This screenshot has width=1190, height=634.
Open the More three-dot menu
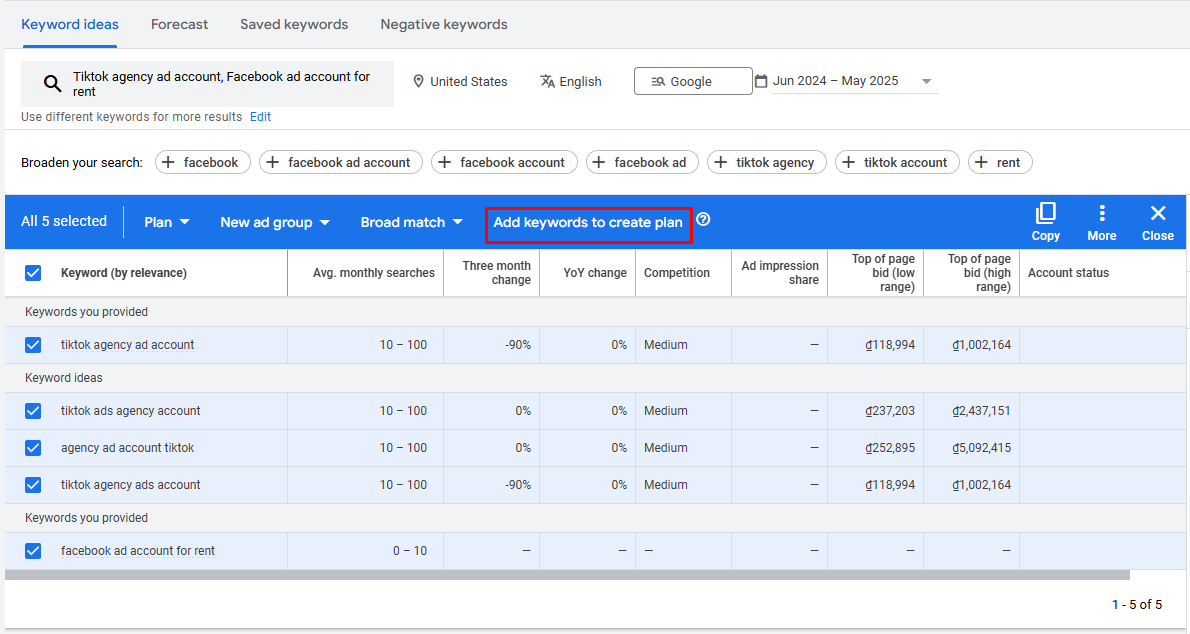tap(1102, 213)
